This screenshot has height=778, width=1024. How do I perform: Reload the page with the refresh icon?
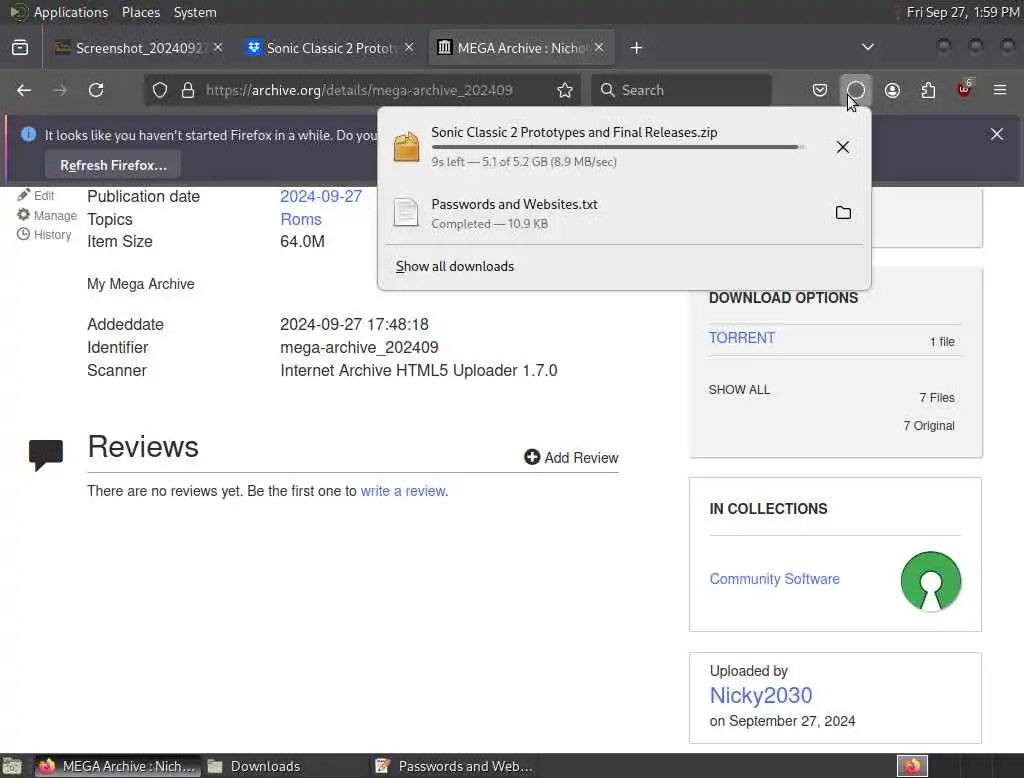[x=96, y=90]
